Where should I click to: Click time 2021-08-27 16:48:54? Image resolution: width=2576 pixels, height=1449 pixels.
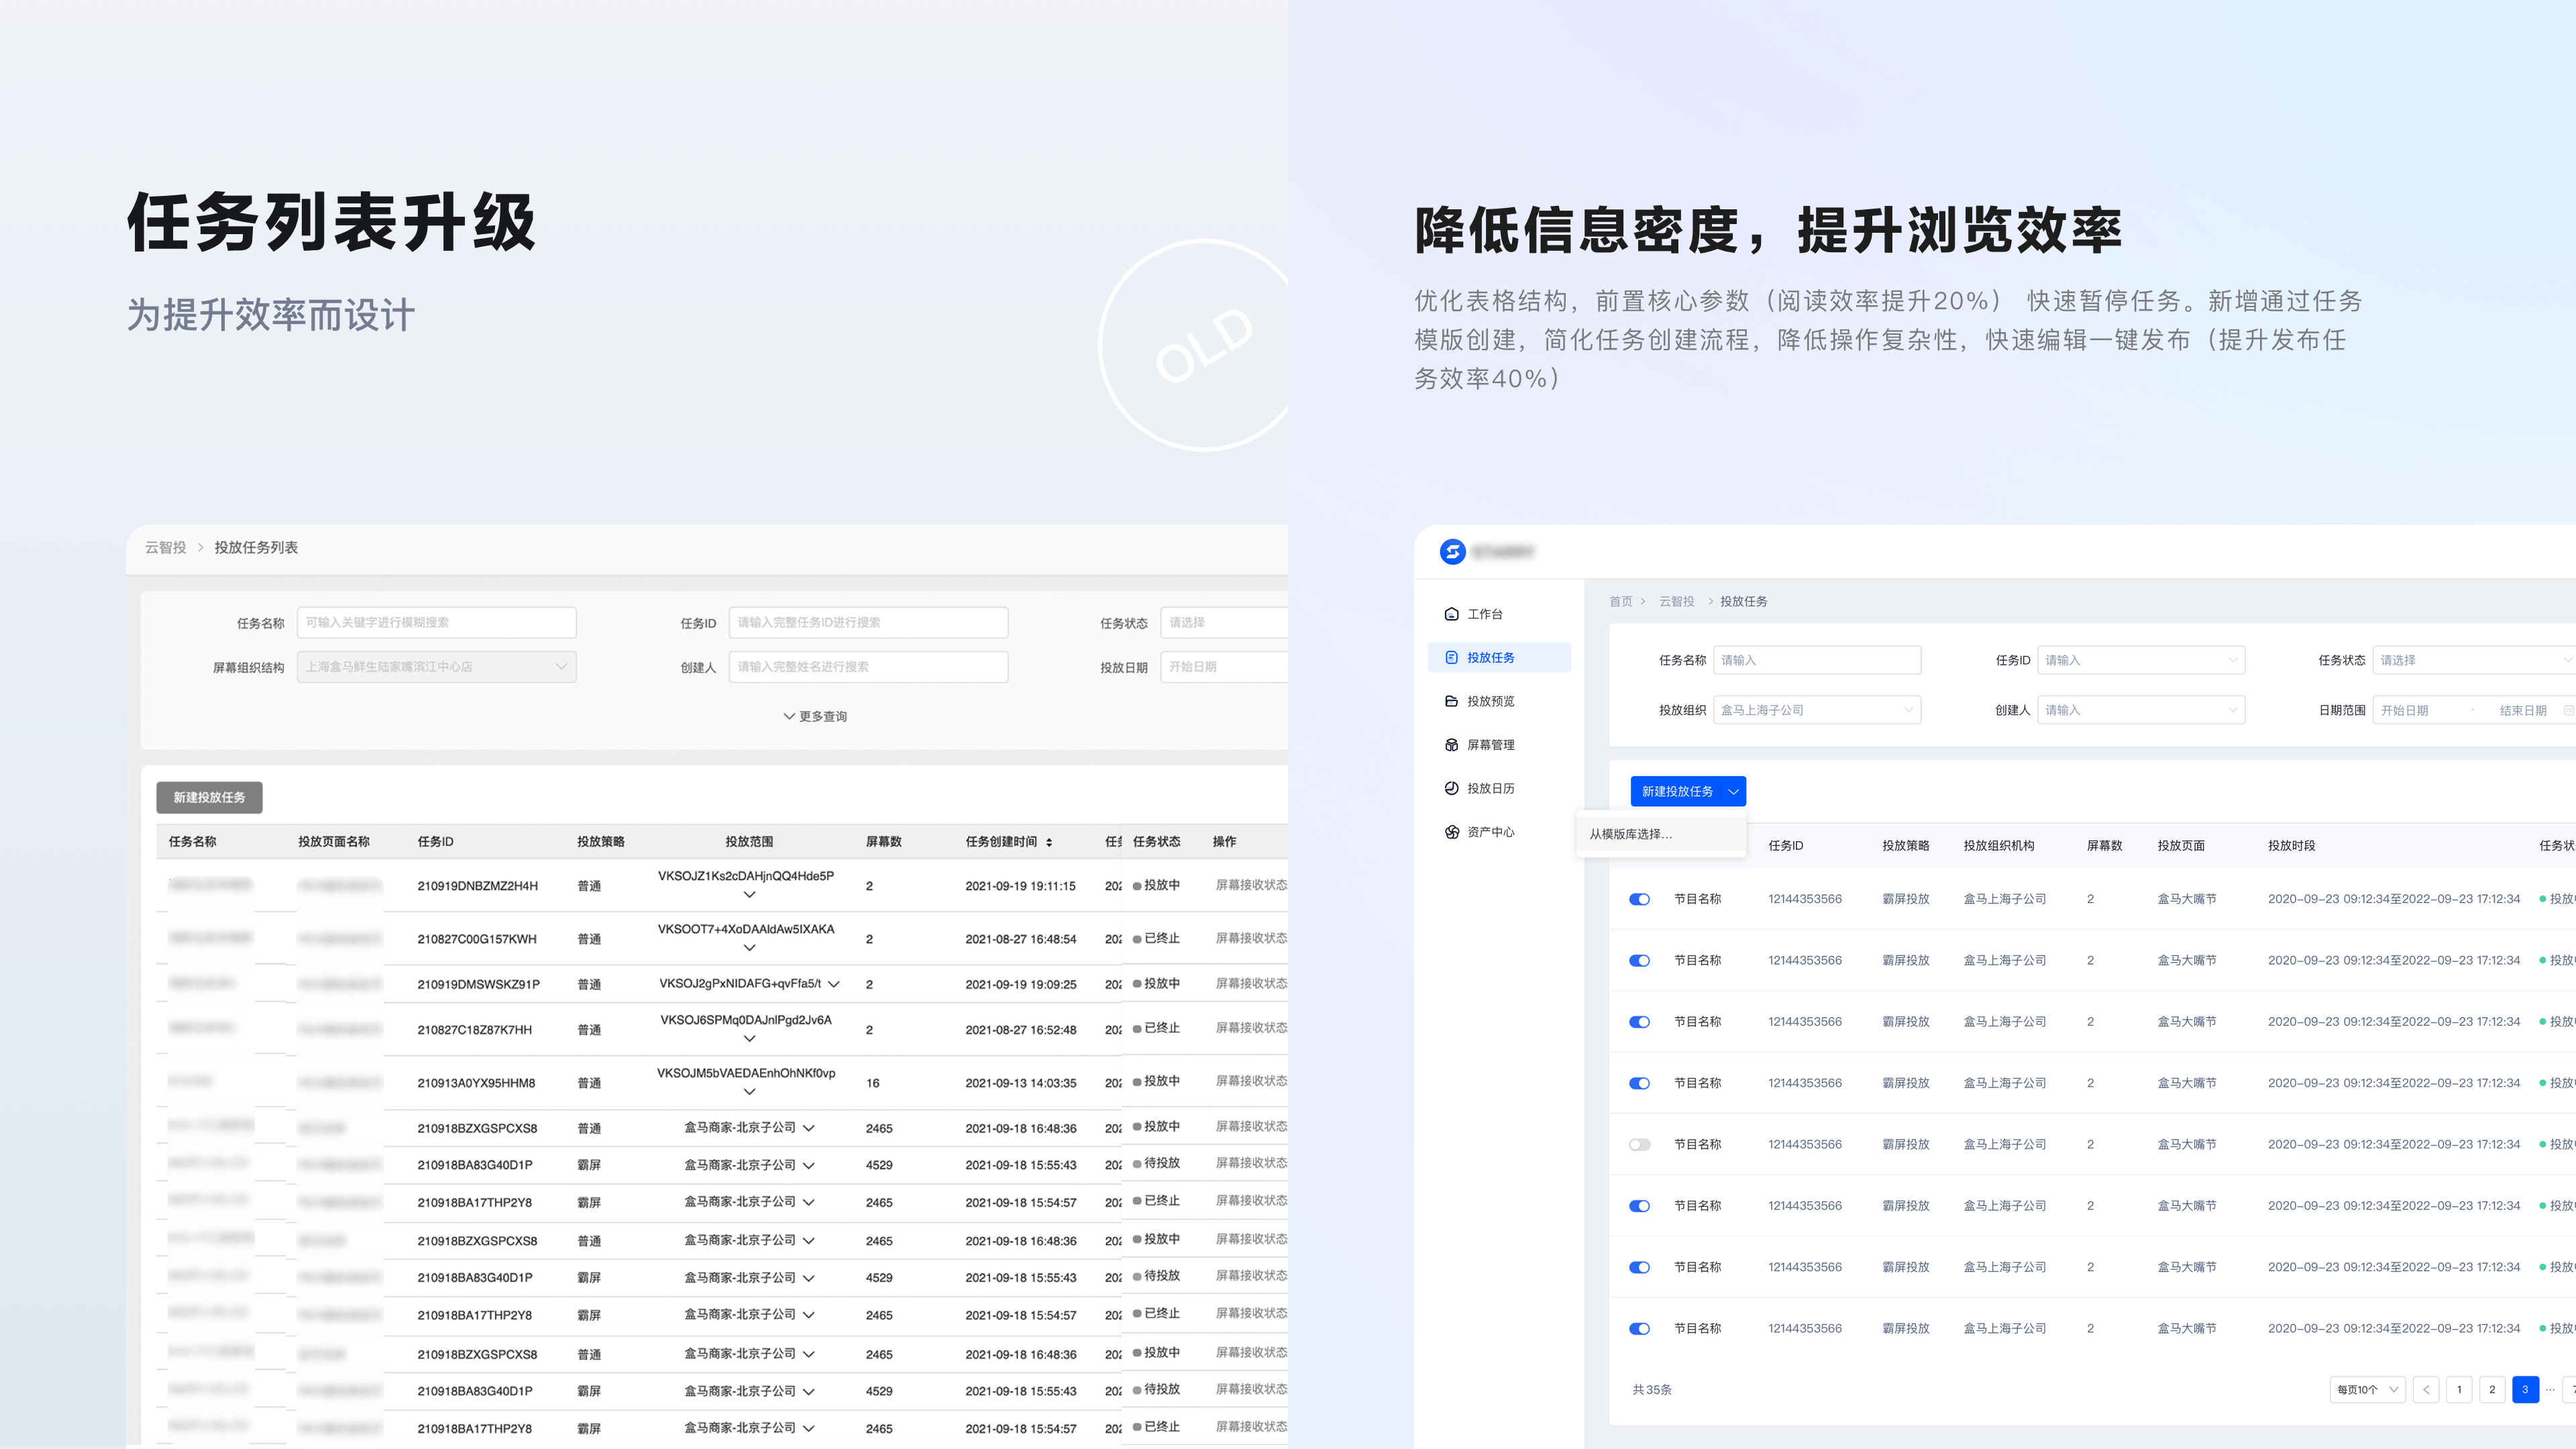click(1021, 939)
